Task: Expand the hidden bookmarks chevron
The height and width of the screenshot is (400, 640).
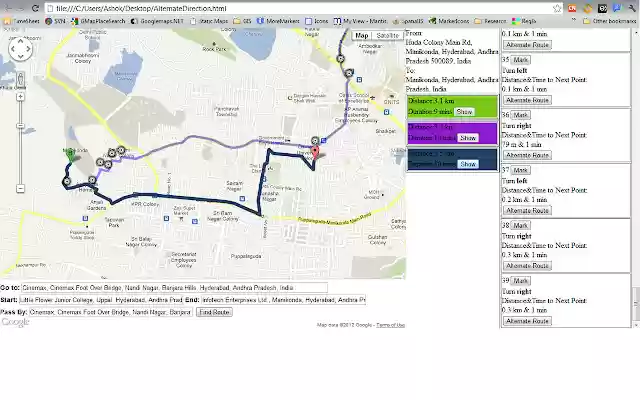Action: pos(574,20)
